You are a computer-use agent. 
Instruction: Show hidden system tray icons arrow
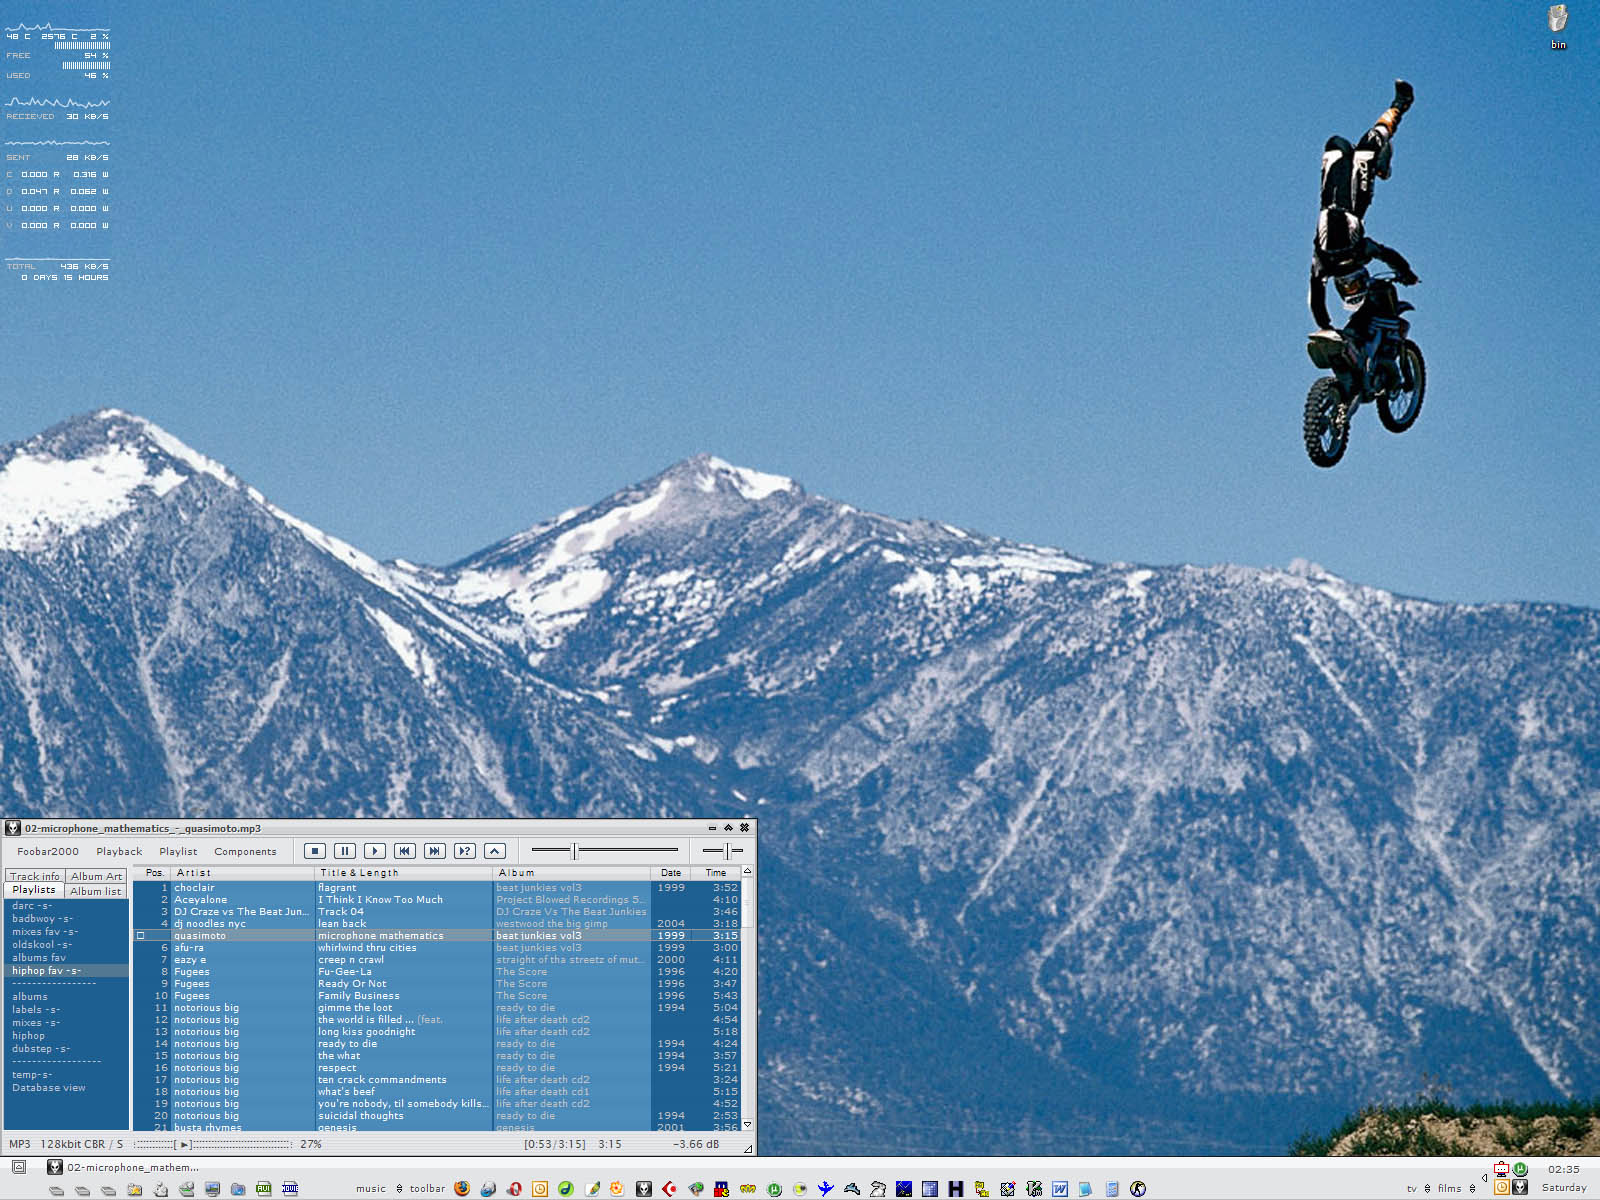(1484, 1178)
